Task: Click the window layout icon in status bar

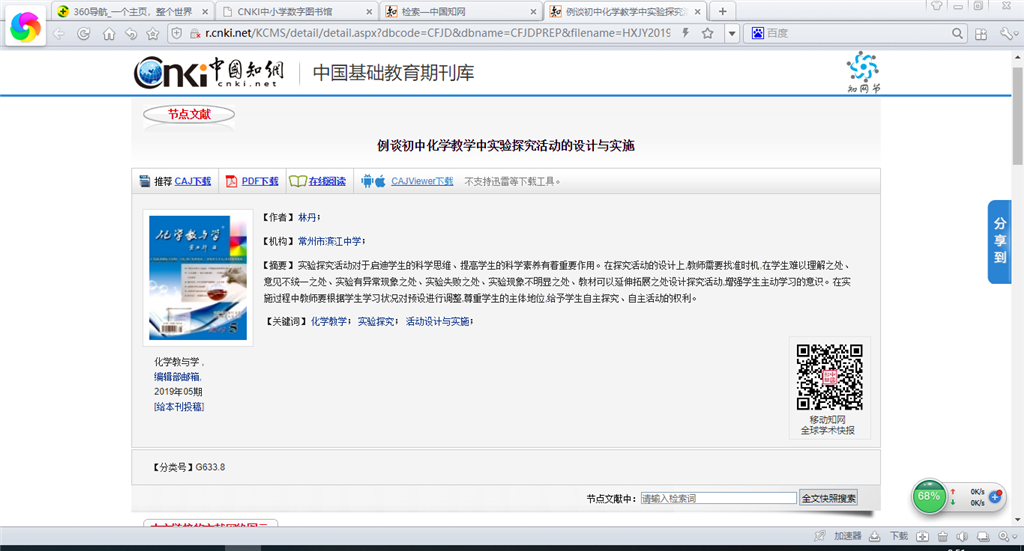Action: (983, 537)
